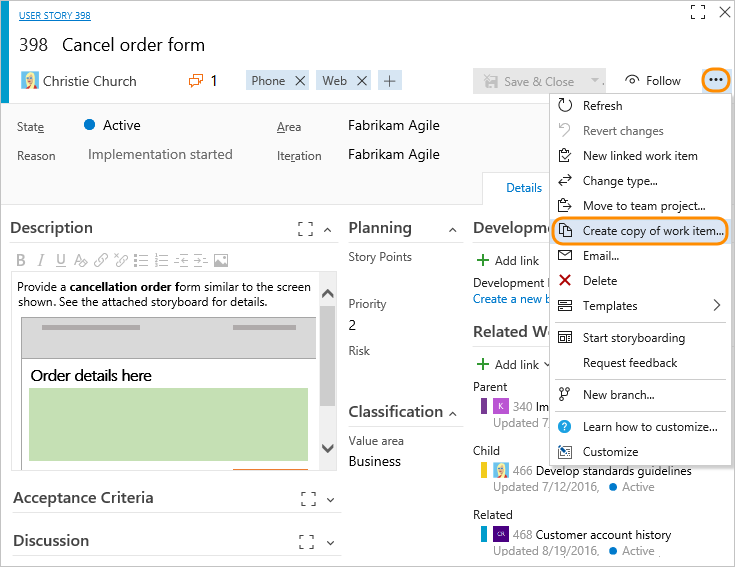
Task: Open the USER STORY 398 link
Action: (x=55, y=15)
